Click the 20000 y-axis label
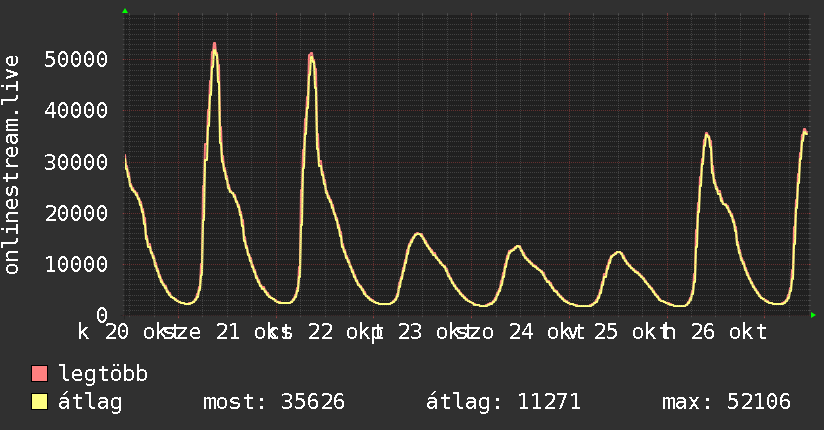Viewport: 824px width, 430px height. tap(76, 213)
